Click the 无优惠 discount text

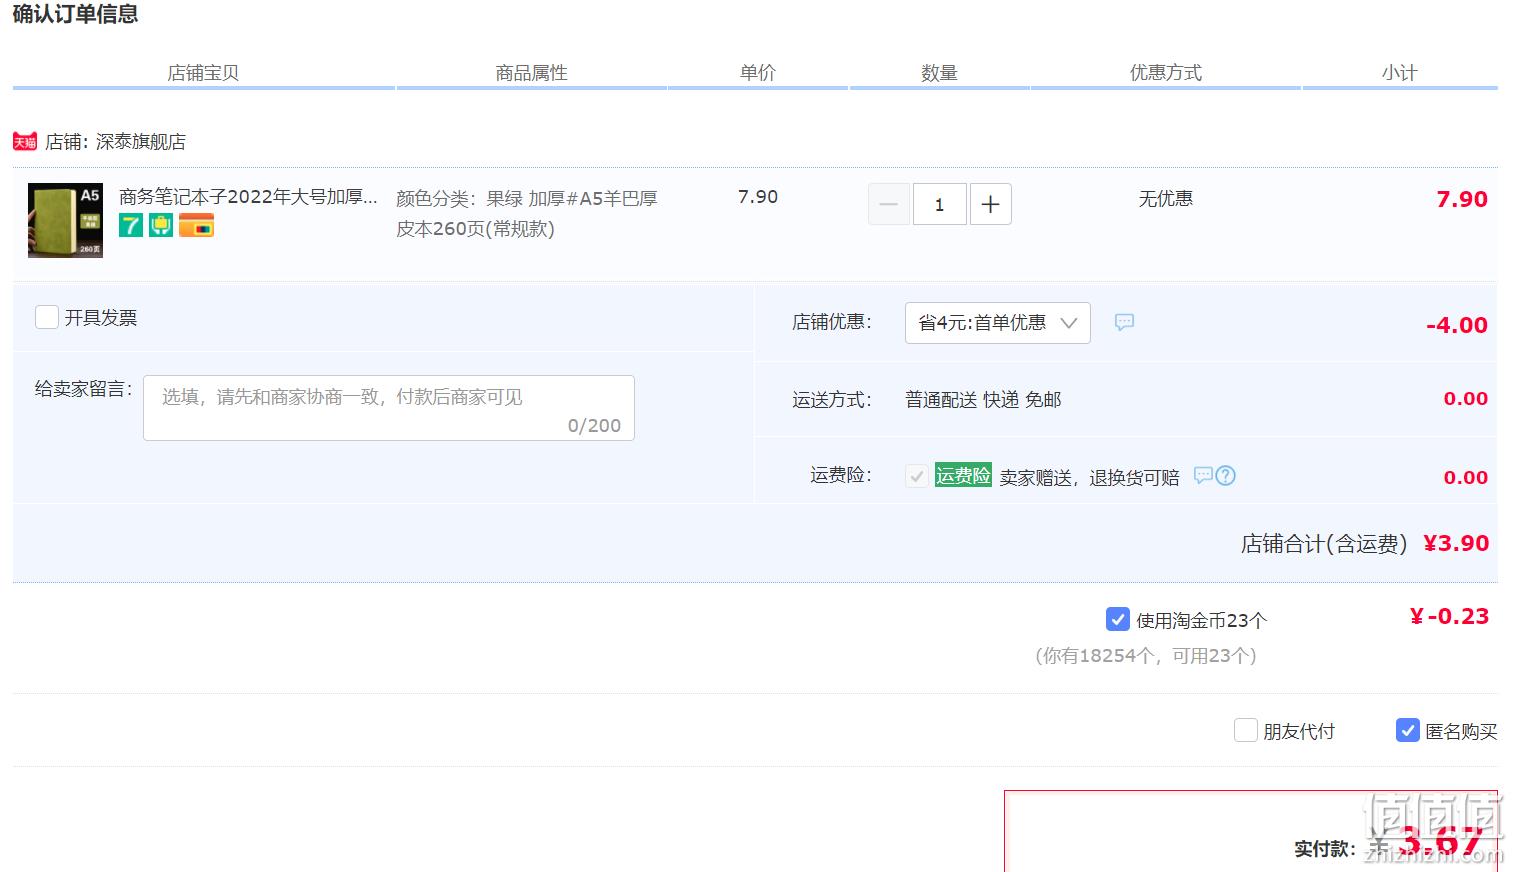coord(1165,198)
